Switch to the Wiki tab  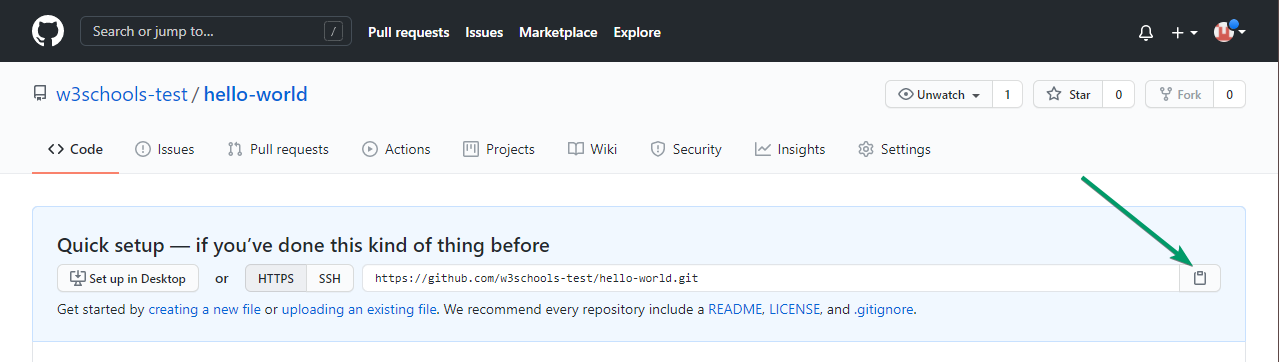click(592, 149)
